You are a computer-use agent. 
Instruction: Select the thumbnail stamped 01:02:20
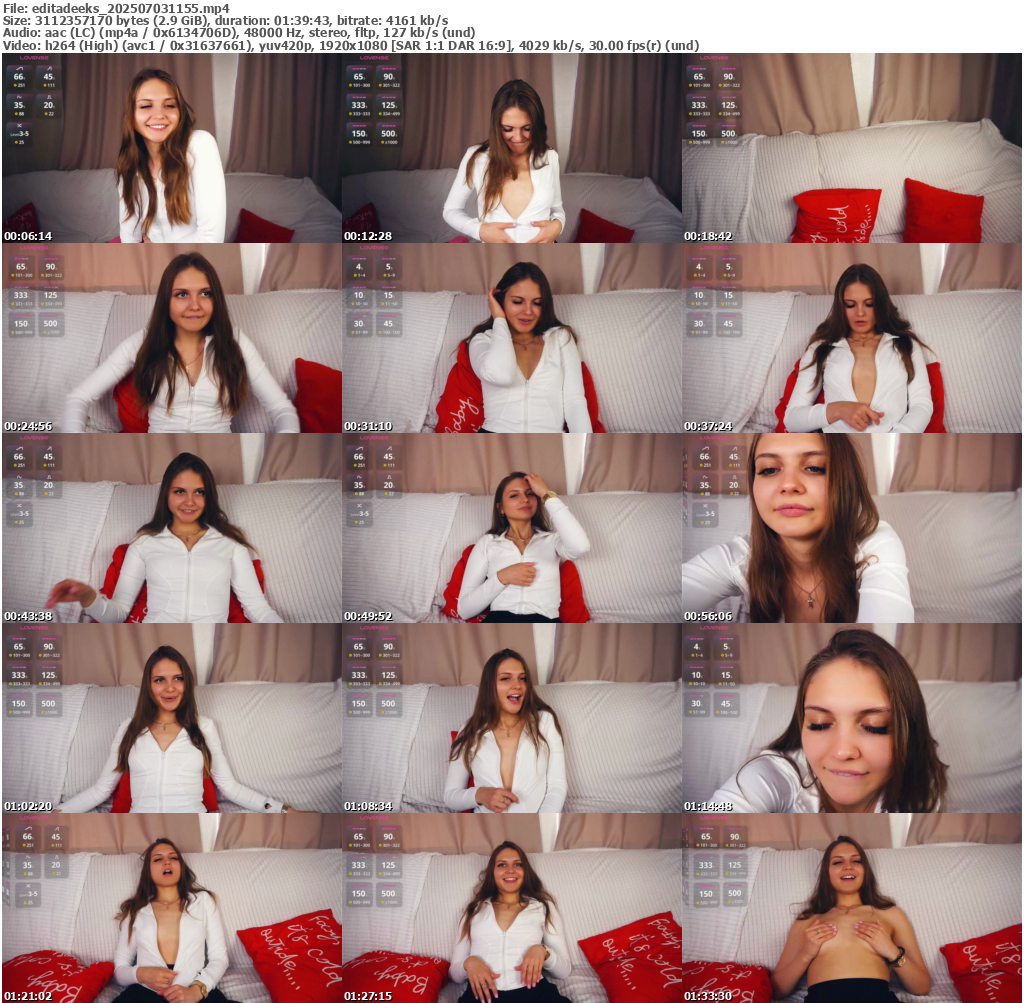click(x=172, y=718)
